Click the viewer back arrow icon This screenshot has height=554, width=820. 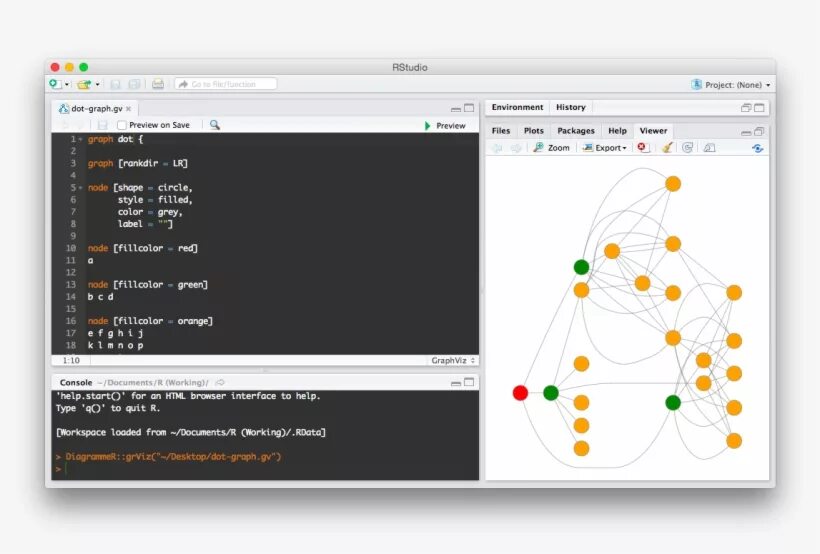tap(497, 148)
